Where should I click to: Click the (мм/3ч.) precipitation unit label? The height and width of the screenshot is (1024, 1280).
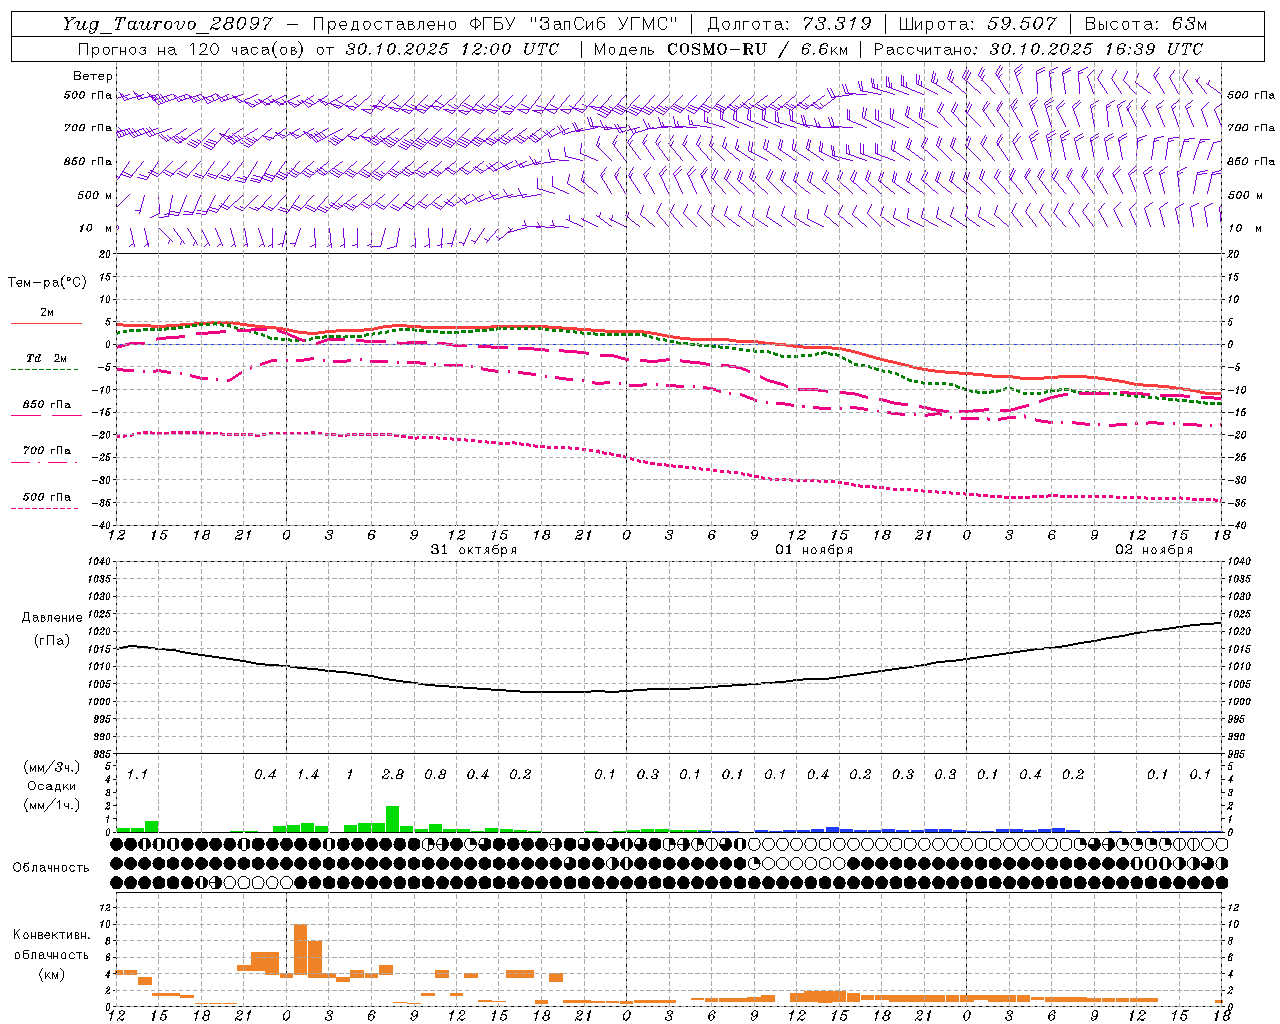point(50,767)
